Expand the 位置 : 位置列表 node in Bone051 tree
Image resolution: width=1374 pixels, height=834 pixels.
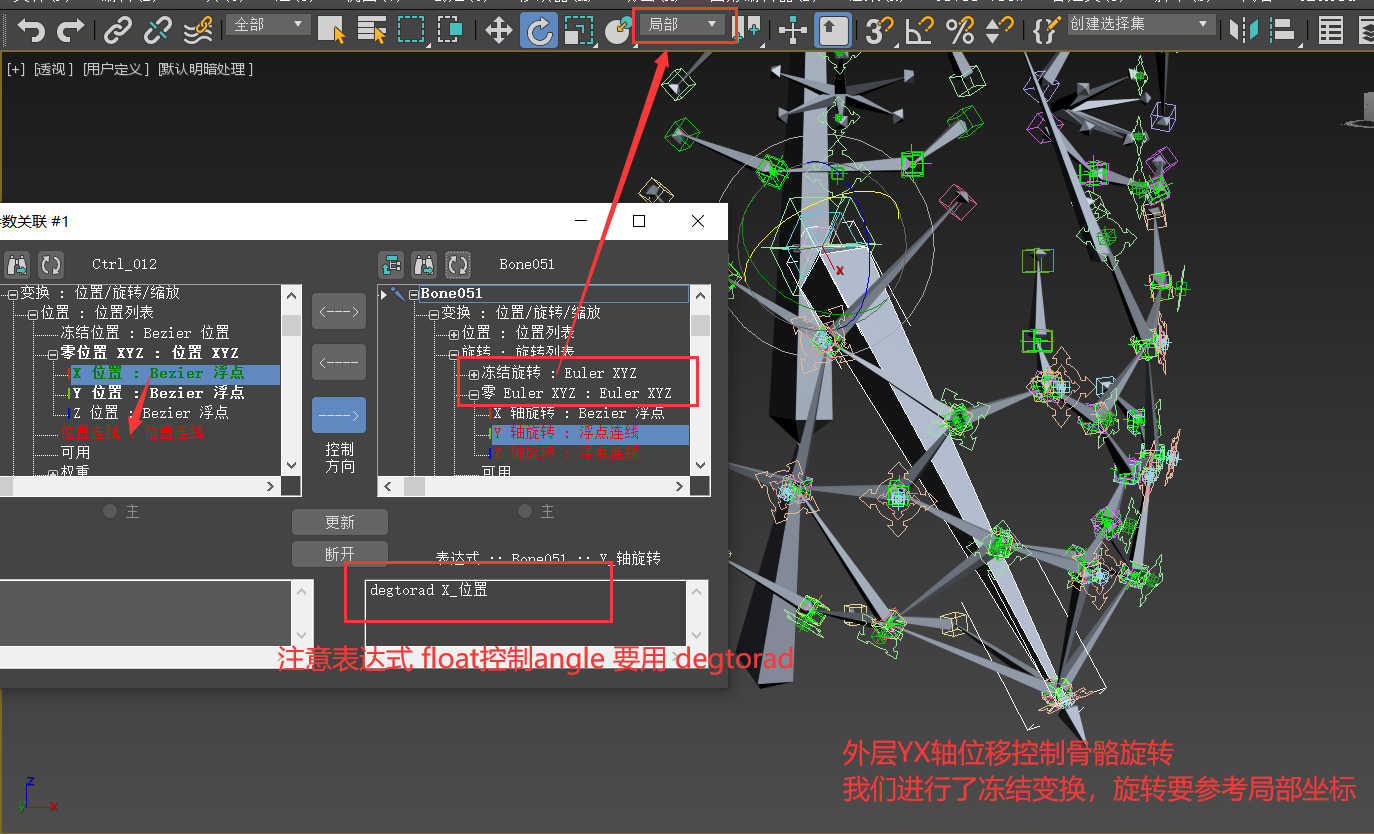[454, 333]
